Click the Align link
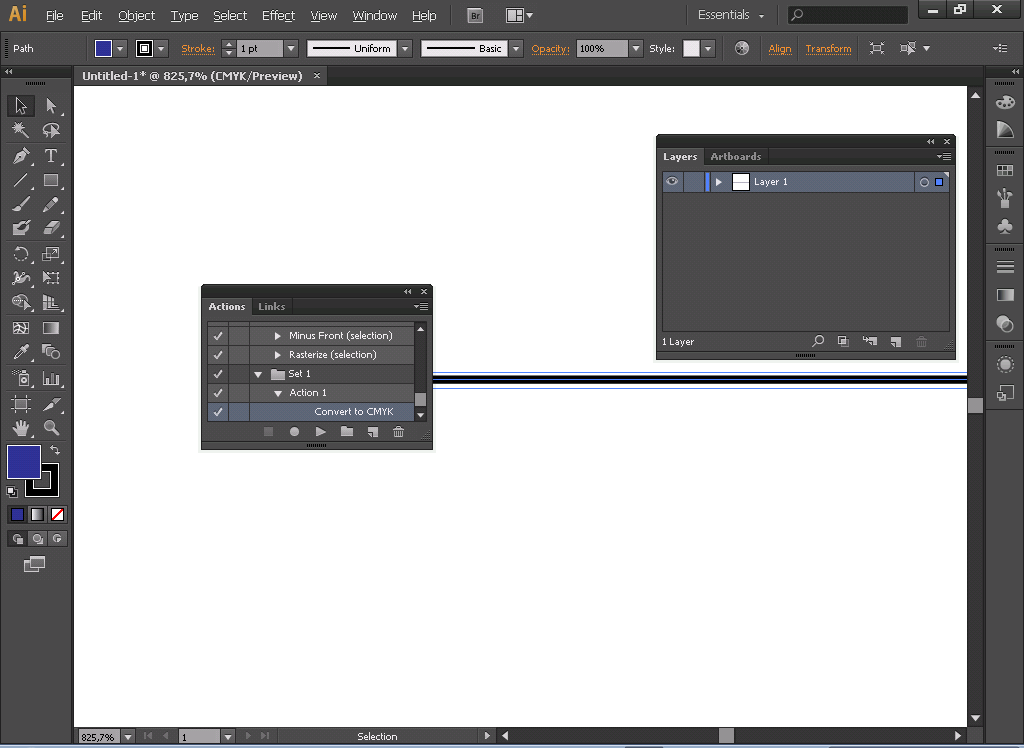Viewport: 1024px width, 748px height. (780, 48)
